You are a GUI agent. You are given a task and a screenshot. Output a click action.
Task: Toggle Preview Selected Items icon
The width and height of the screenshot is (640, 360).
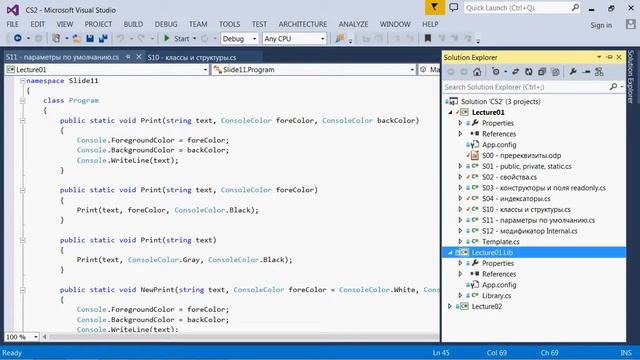(587, 72)
